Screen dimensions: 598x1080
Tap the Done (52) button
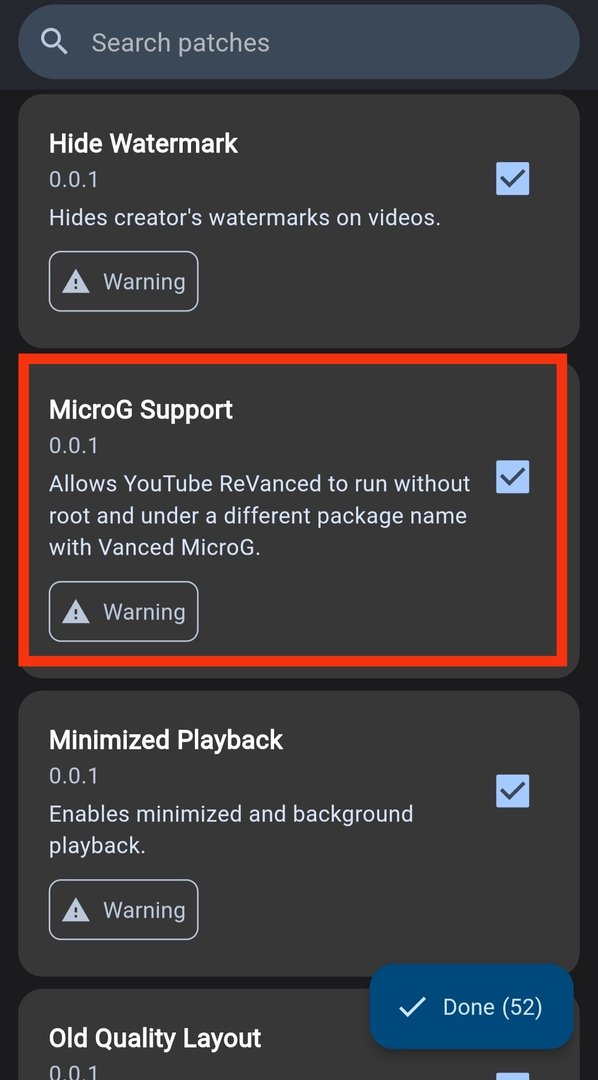[x=472, y=1007]
